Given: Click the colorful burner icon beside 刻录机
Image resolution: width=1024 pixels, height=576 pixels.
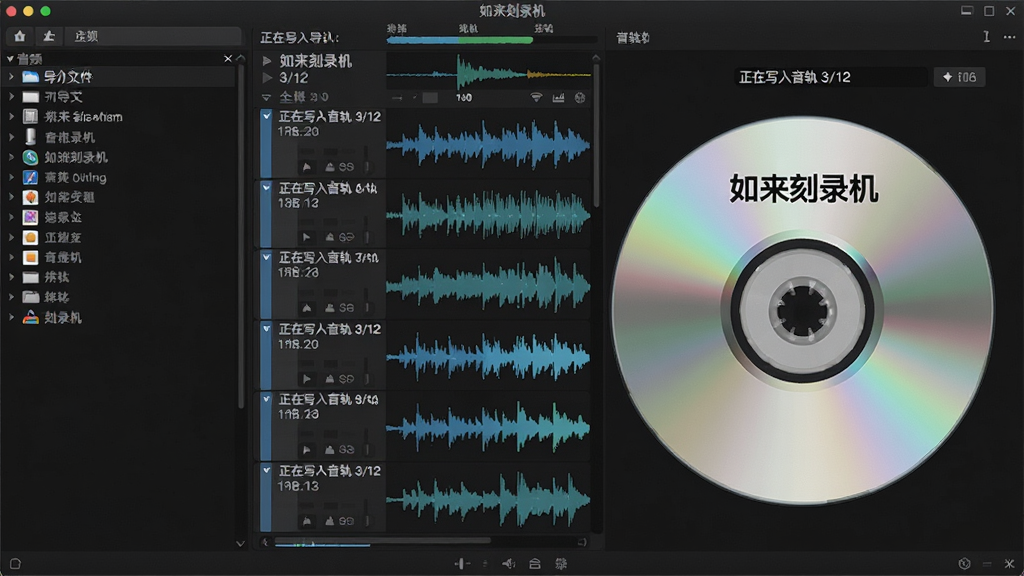Looking at the screenshot, I should (30, 317).
